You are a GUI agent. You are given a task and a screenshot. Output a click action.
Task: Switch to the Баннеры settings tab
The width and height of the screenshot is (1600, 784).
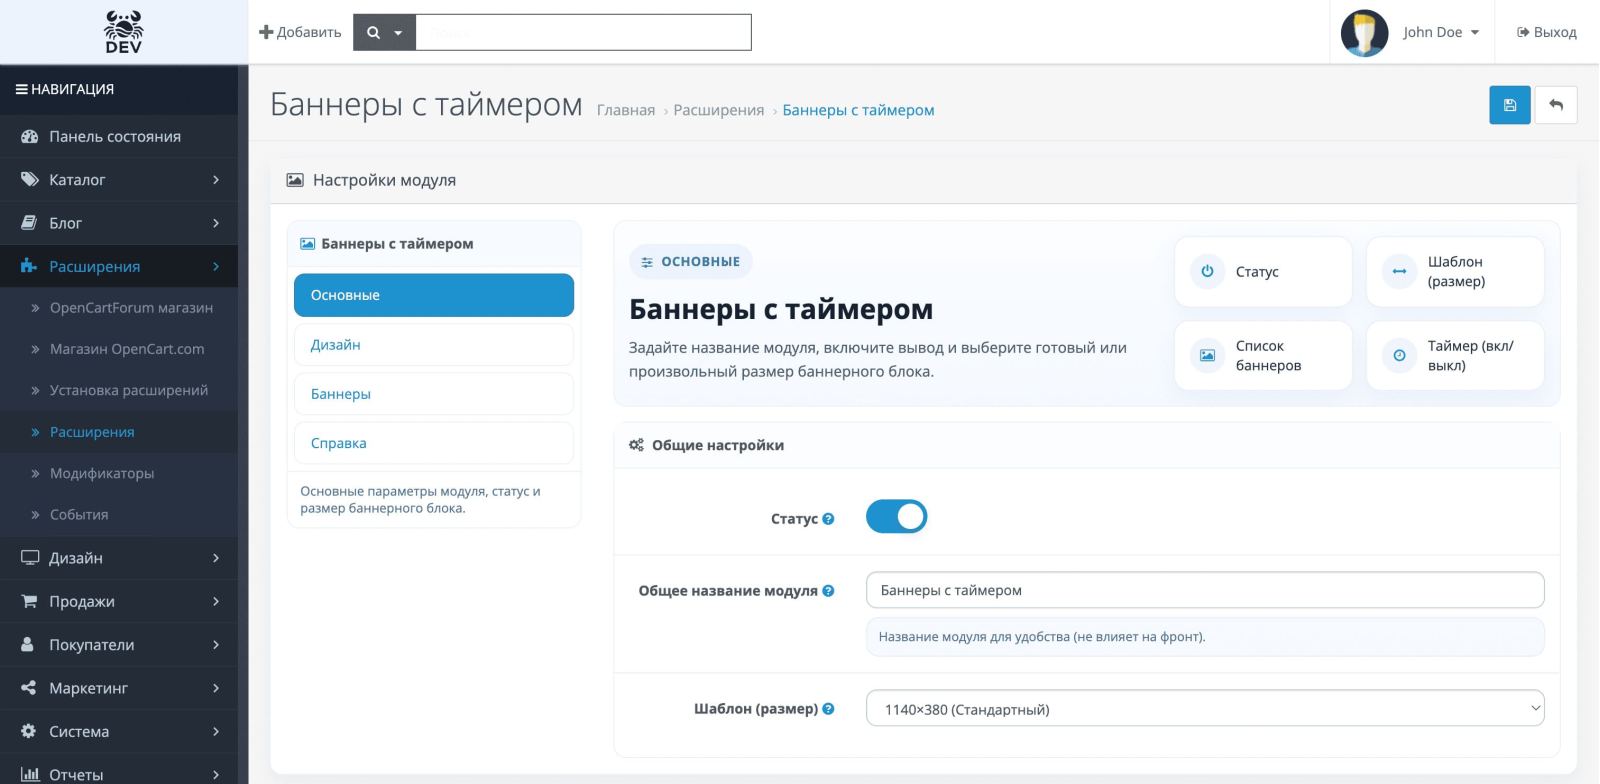[434, 394]
